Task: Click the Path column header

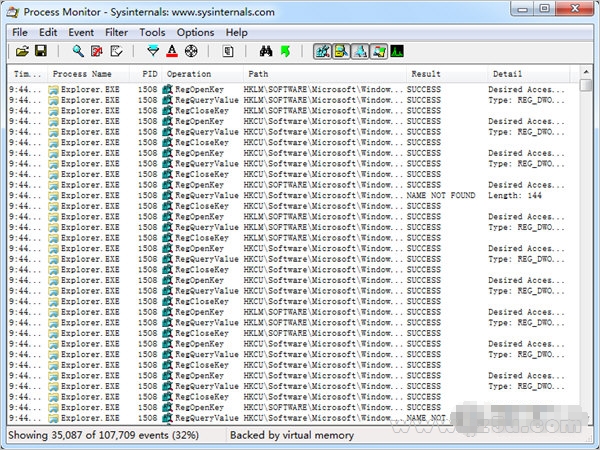Action: pyautogui.click(x=324, y=74)
